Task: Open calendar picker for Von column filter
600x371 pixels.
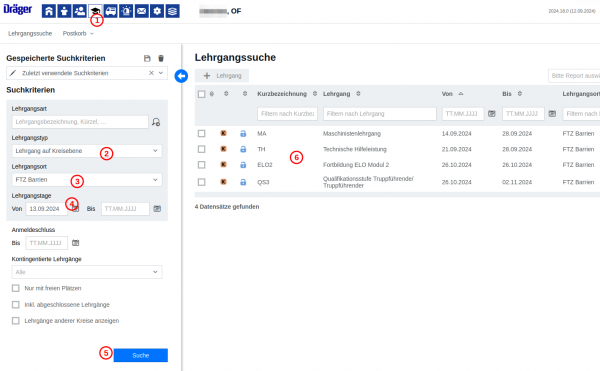Action: 492,114
